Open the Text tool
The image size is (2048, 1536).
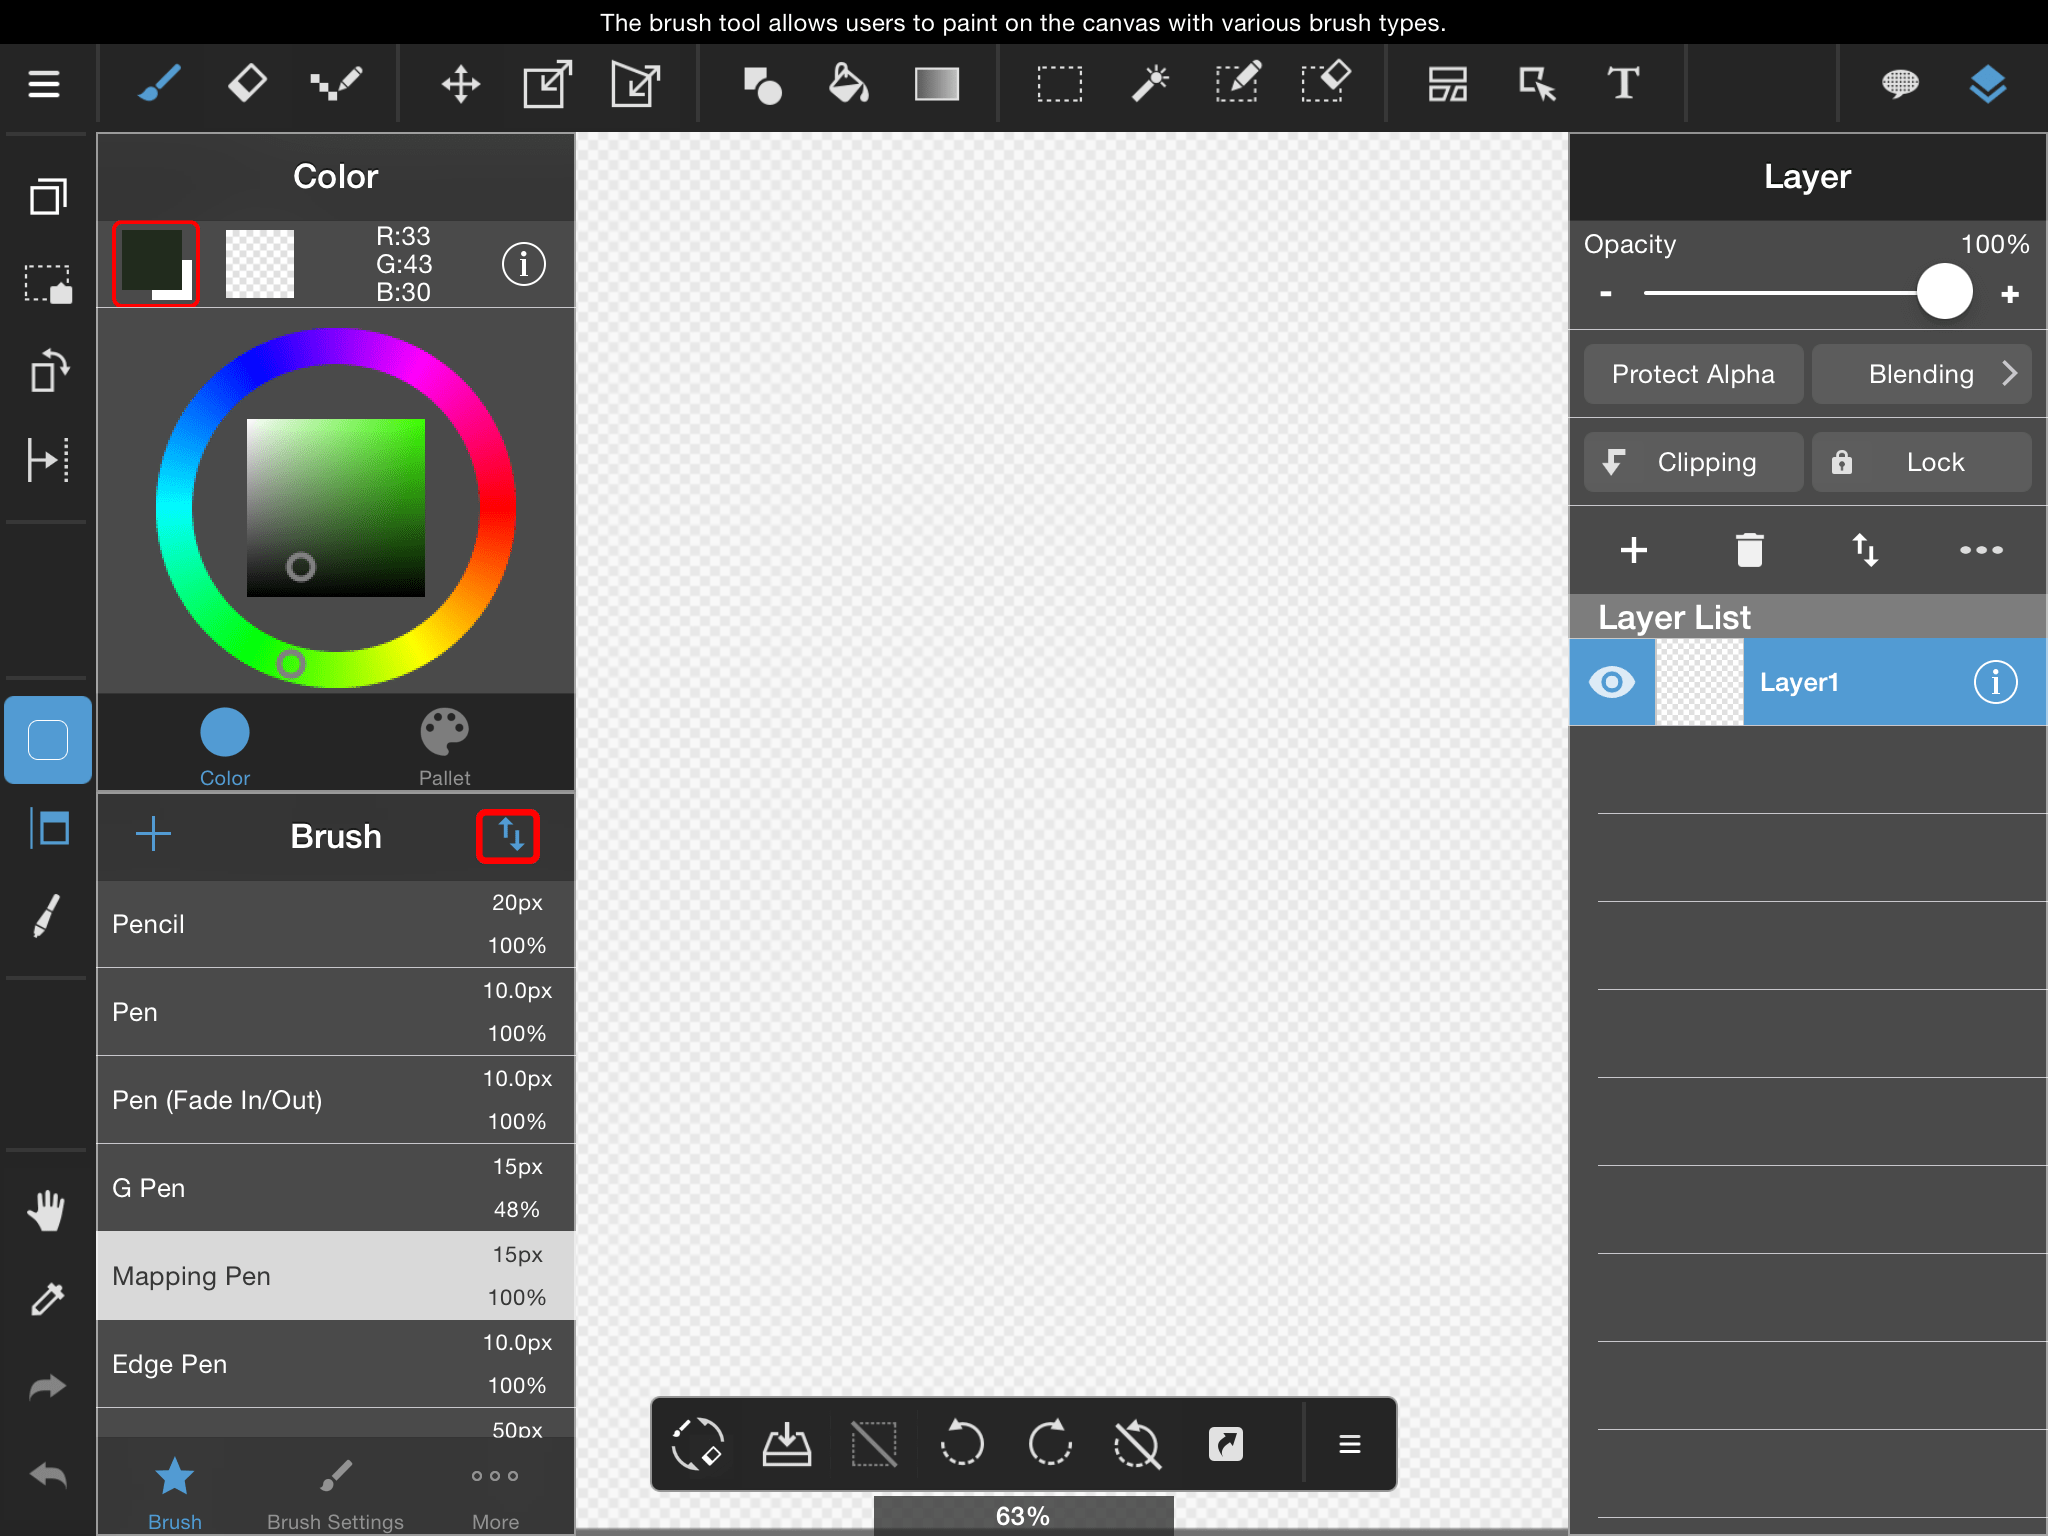pyautogui.click(x=1622, y=84)
